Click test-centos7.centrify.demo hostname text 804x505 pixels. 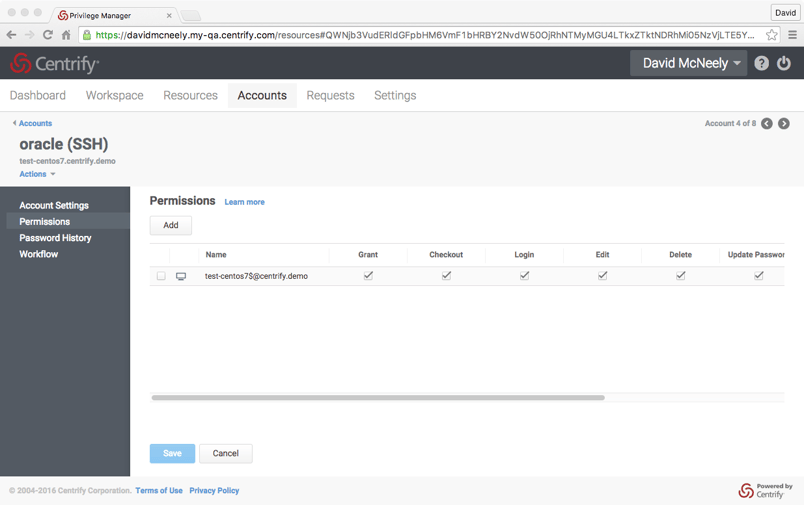(67, 161)
